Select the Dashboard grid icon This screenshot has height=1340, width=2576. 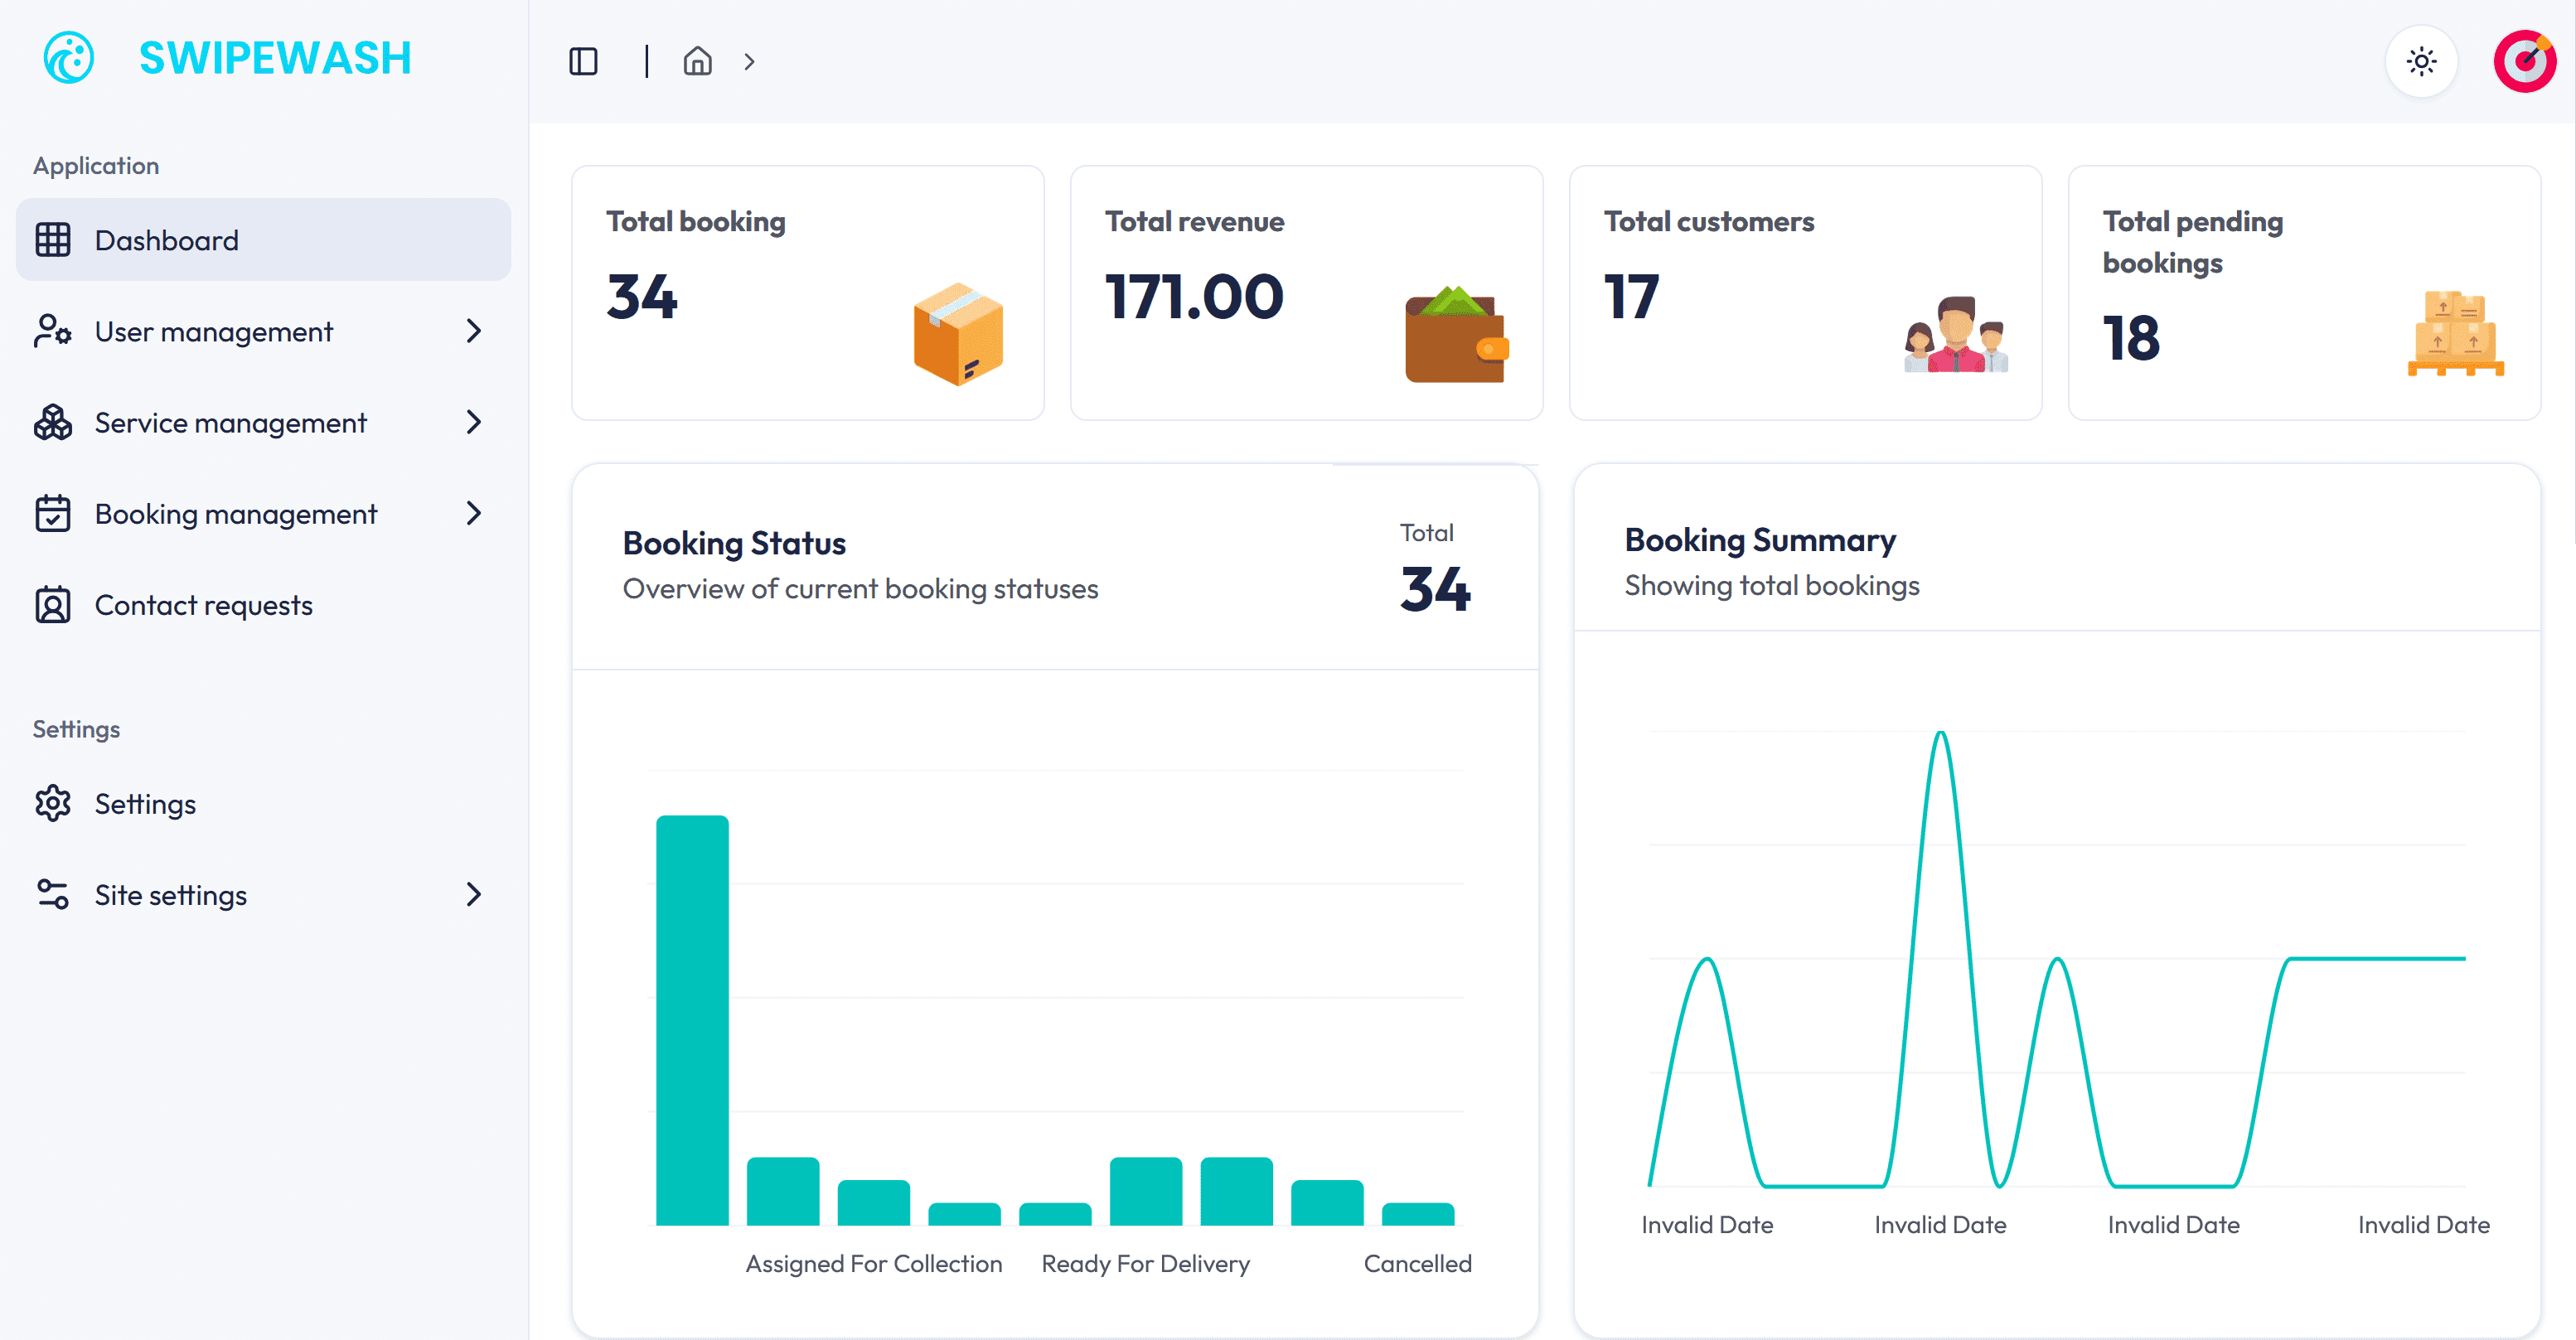pyautogui.click(x=53, y=239)
